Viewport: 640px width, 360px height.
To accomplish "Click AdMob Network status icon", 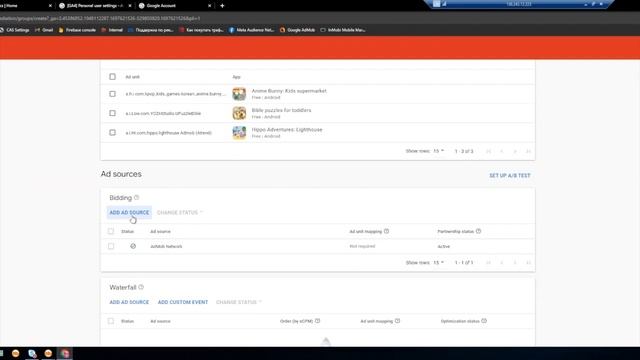I will point(133,246).
